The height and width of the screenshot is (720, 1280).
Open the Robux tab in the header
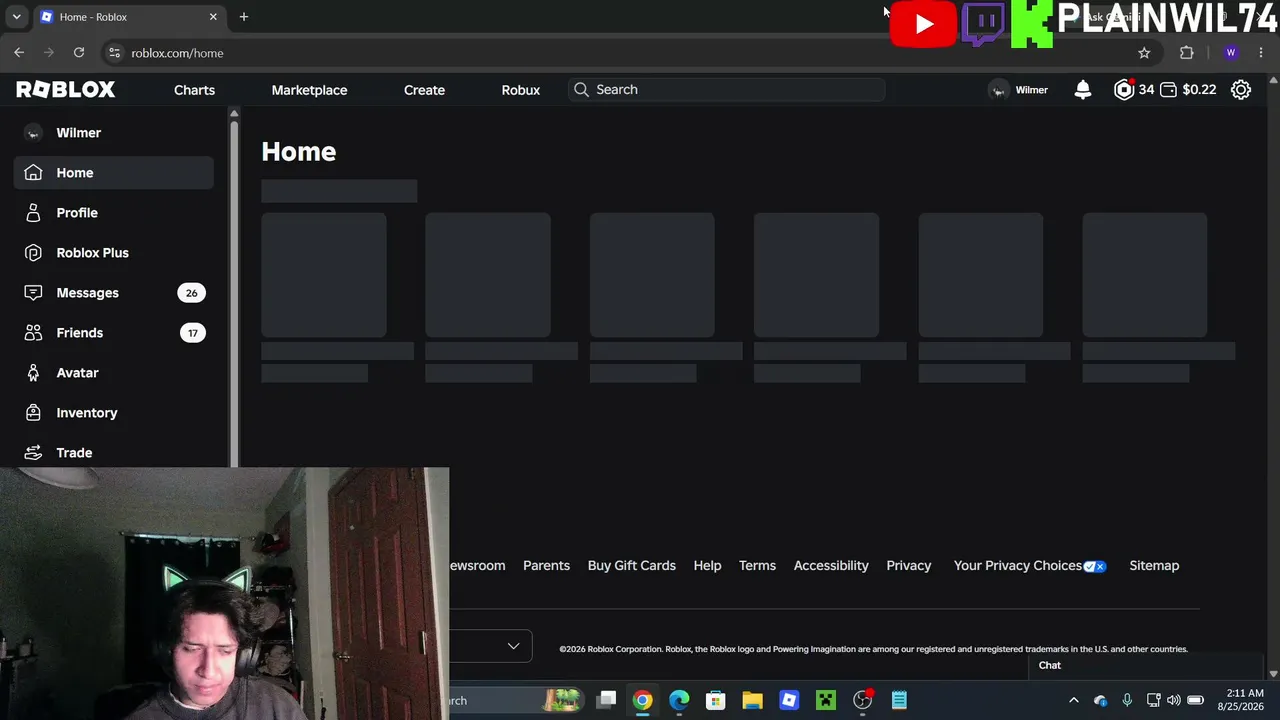[x=520, y=90]
